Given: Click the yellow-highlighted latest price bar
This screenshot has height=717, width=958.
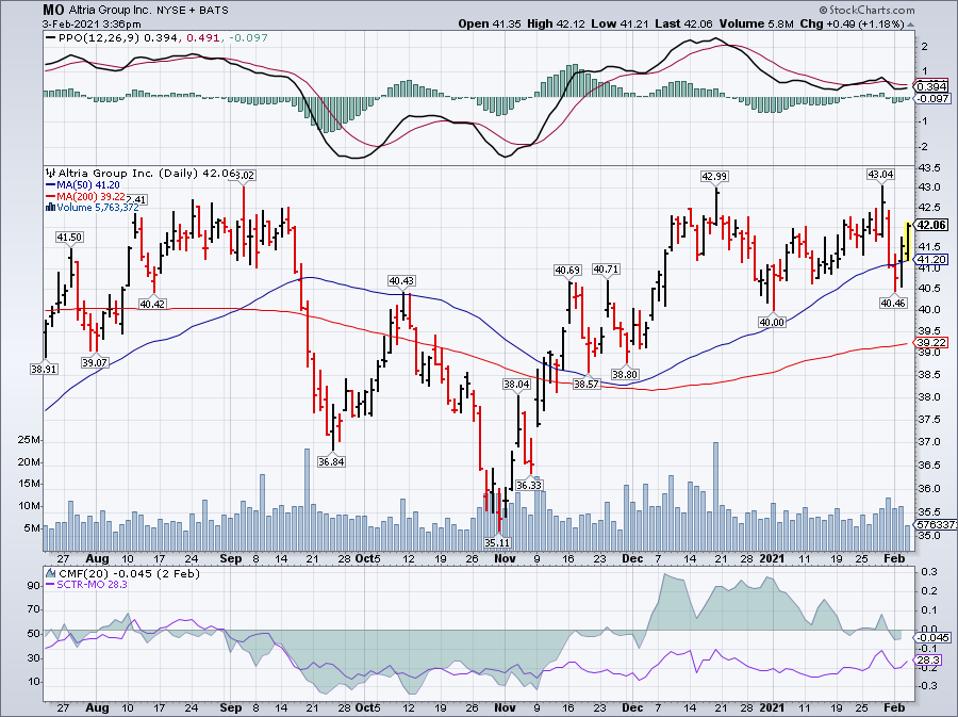Looking at the screenshot, I should (908, 241).
